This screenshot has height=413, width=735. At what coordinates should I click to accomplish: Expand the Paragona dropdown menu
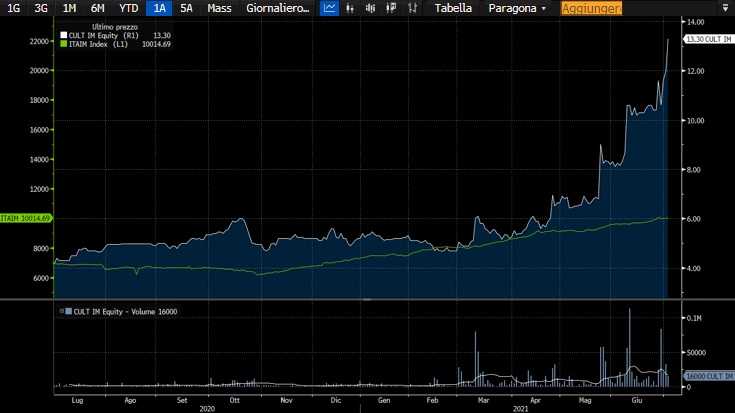517,8
